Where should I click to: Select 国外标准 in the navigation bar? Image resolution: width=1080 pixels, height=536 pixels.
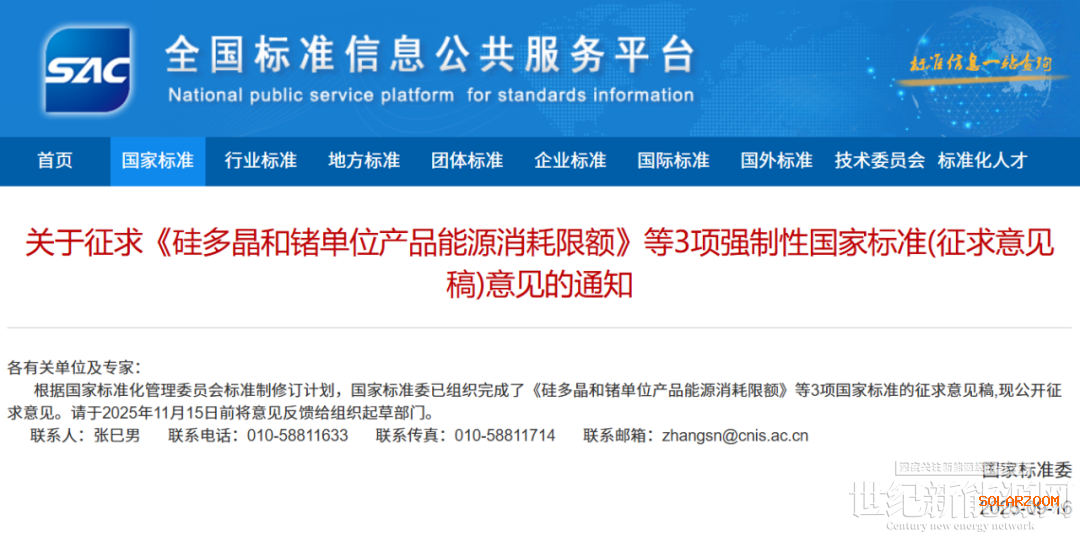point(776,161)
